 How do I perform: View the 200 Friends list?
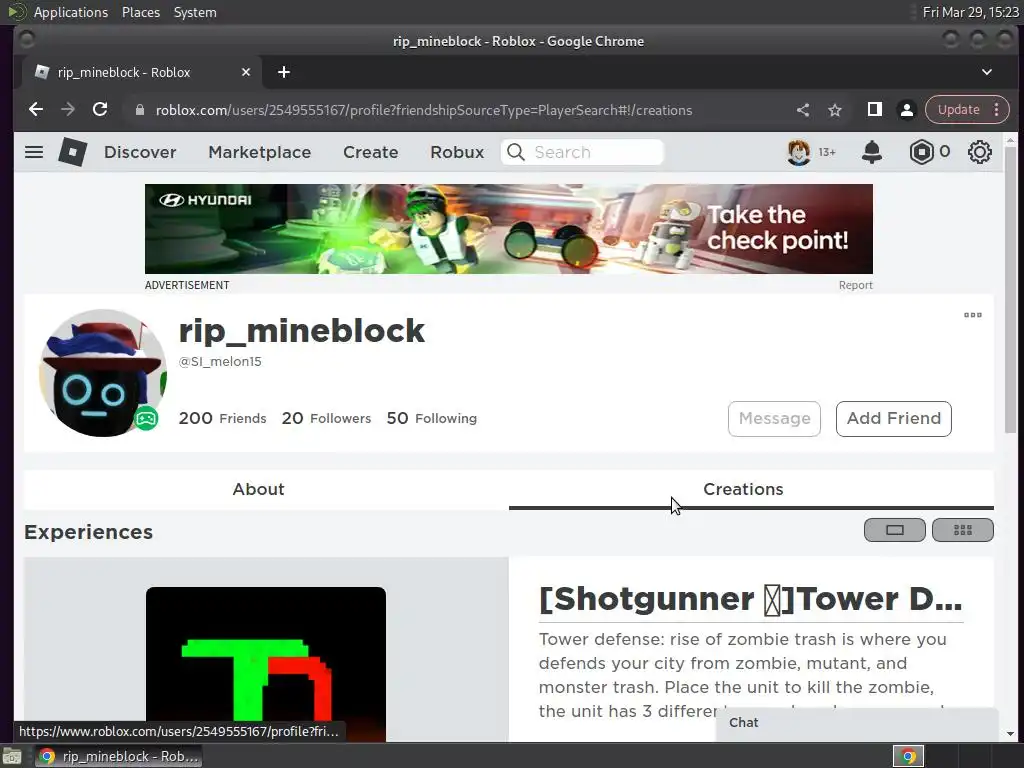(x=223, y=418)
